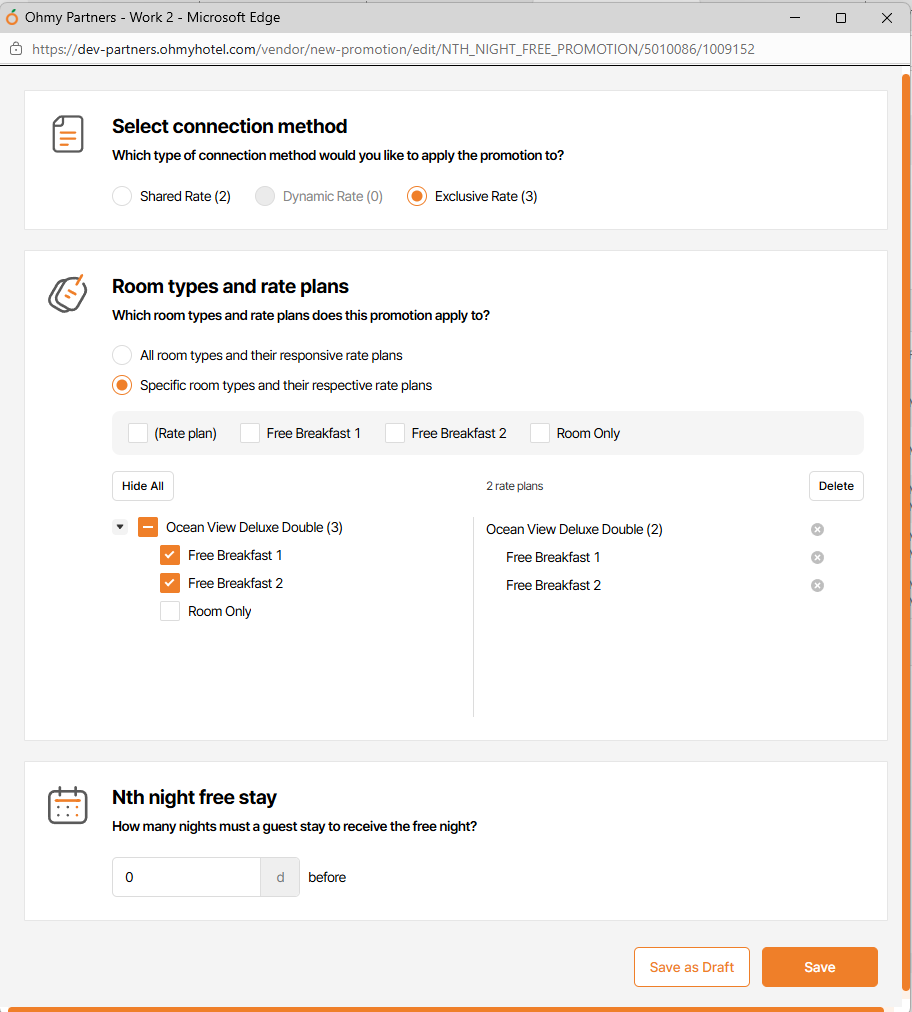
Task: Uncheck Free Breakfast 1 under Ocean View Deluxe Double
Action: 170,555
